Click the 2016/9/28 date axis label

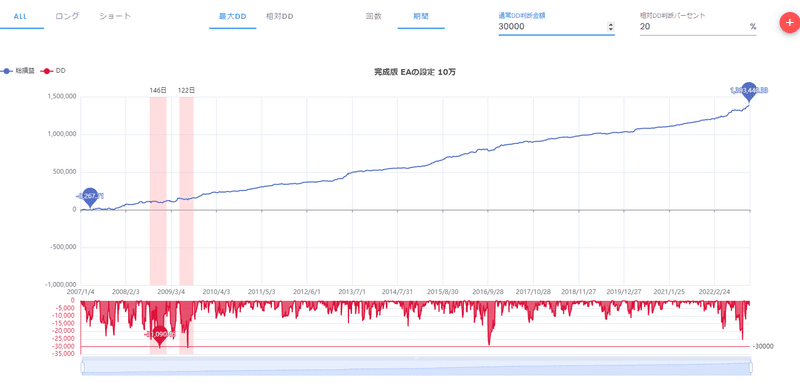488,292
